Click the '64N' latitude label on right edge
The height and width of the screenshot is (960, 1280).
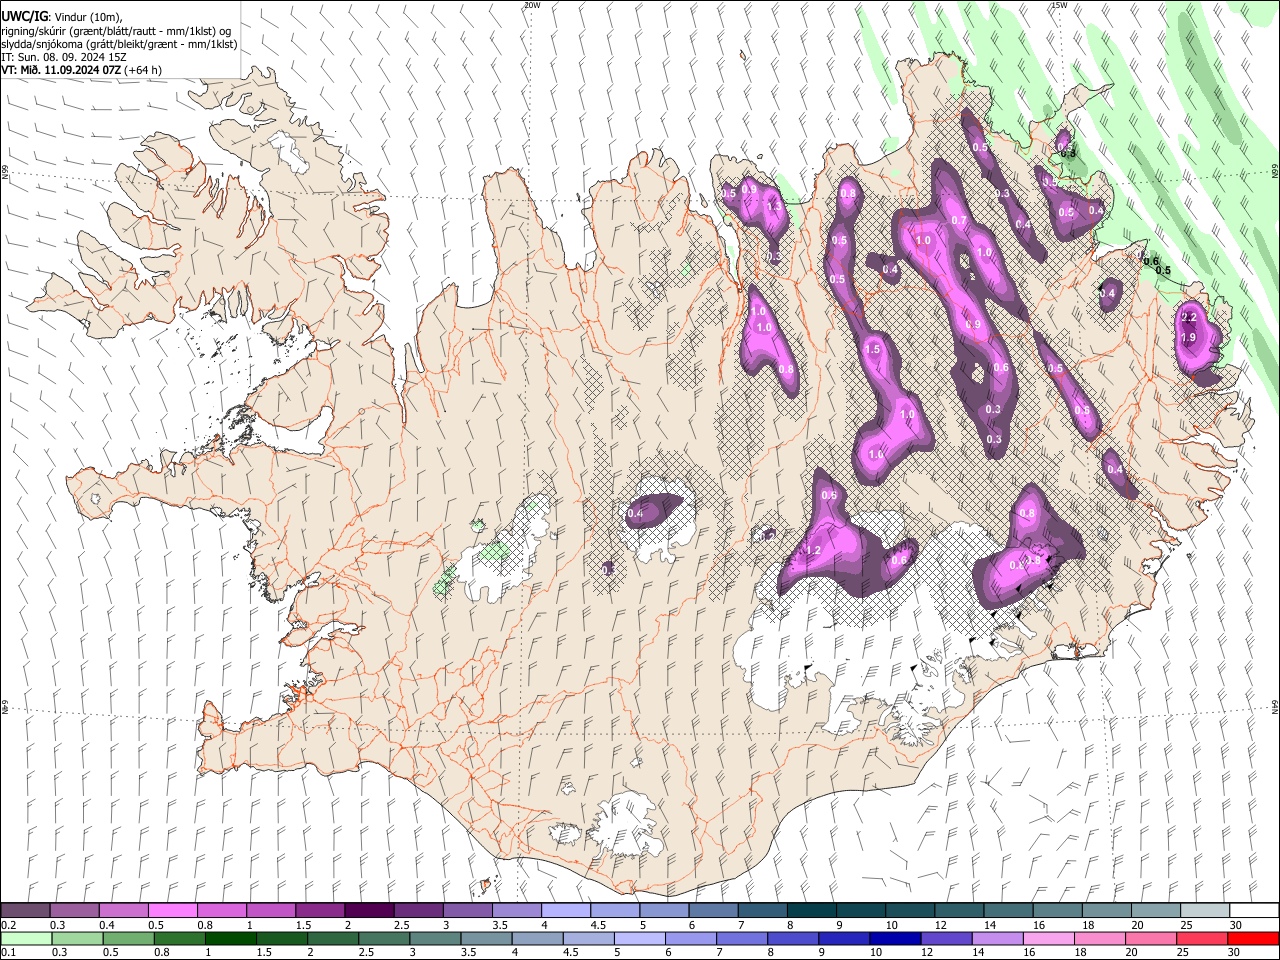point(1275,706)
